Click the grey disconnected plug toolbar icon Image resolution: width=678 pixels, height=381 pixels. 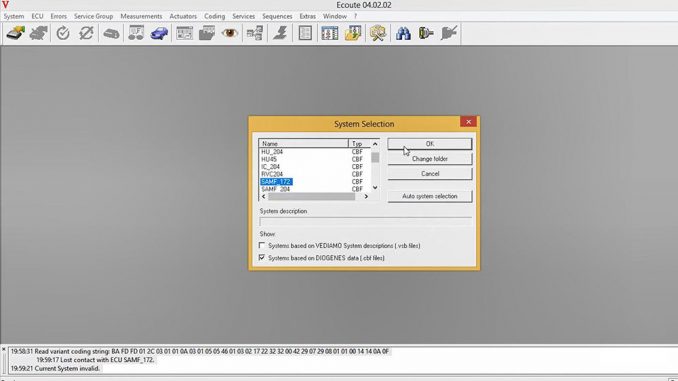point(449,33)
